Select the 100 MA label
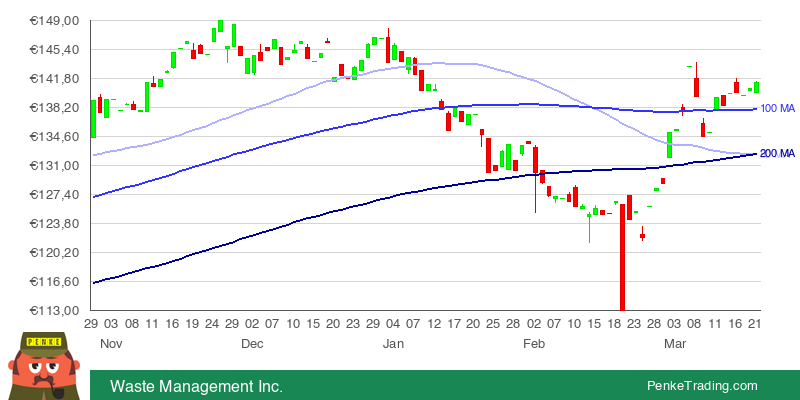The width and height of the screenshot is (800, 400). click(x=778, y=108)
